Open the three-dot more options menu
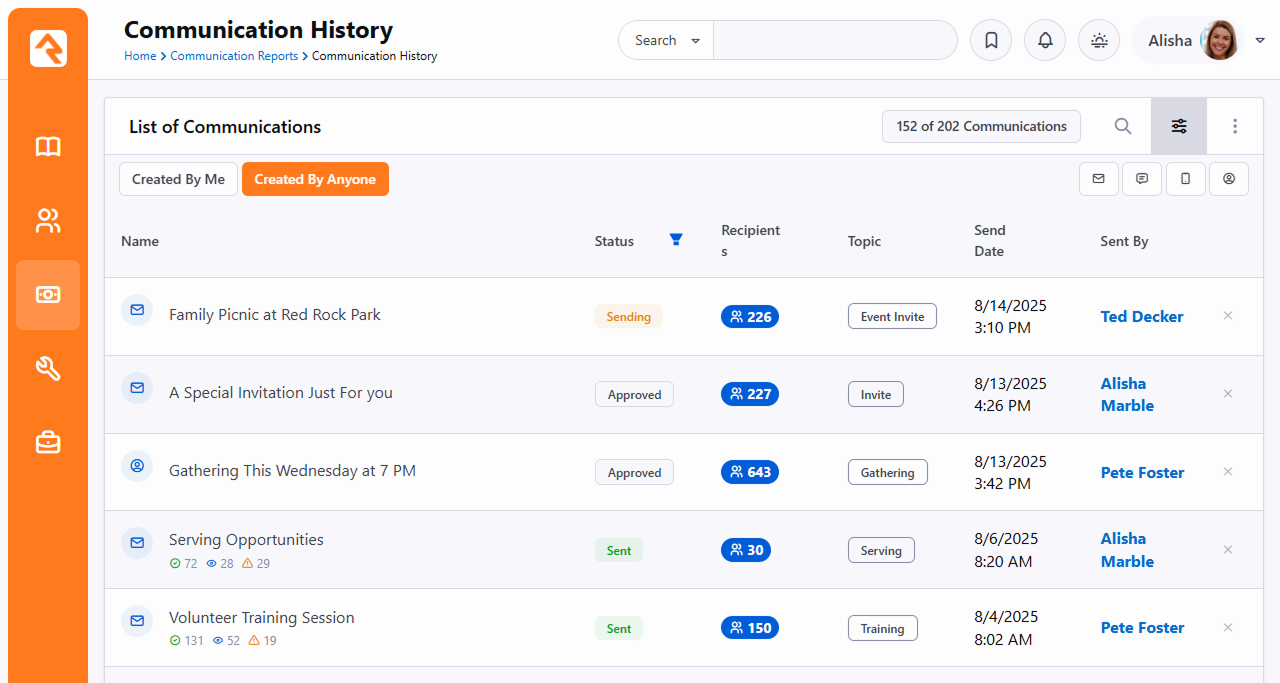1280x683 pixels. [1235, 126]
